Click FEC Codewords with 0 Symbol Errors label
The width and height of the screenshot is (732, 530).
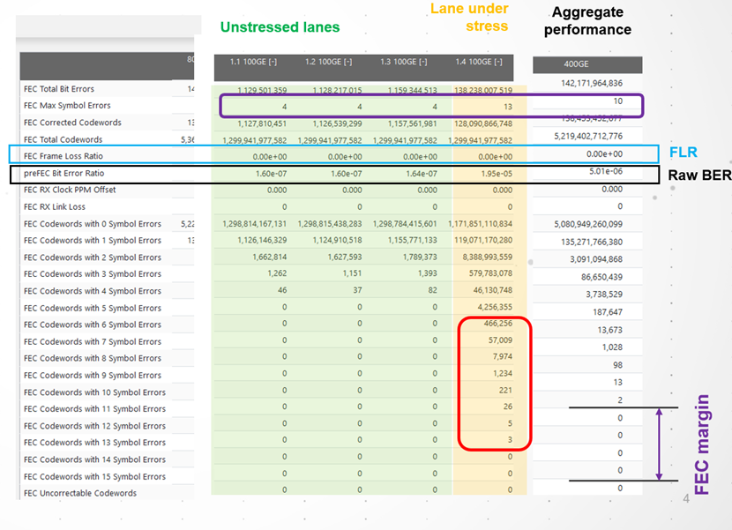pos(92,224)
